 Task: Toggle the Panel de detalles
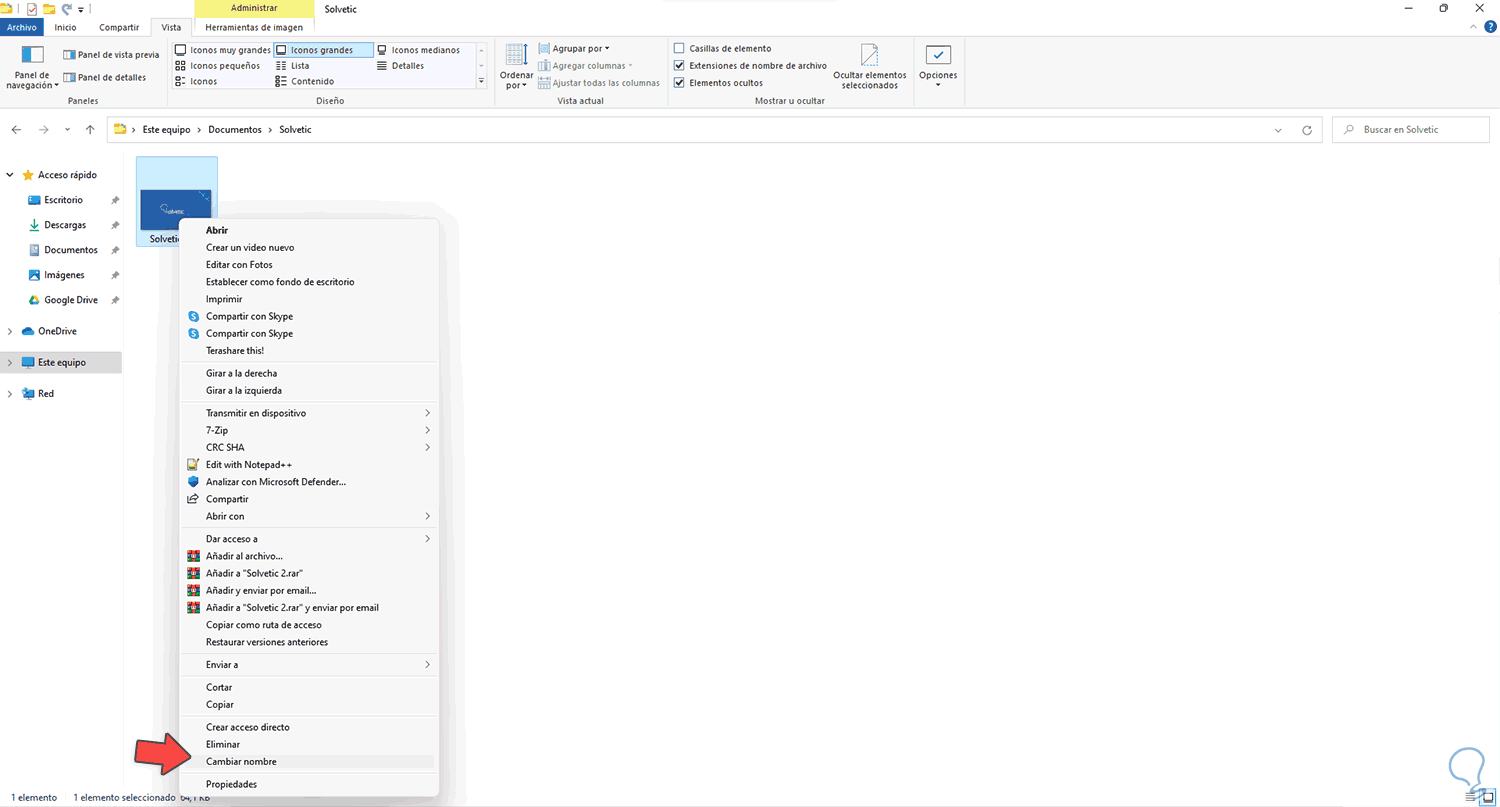click(104, 77)
